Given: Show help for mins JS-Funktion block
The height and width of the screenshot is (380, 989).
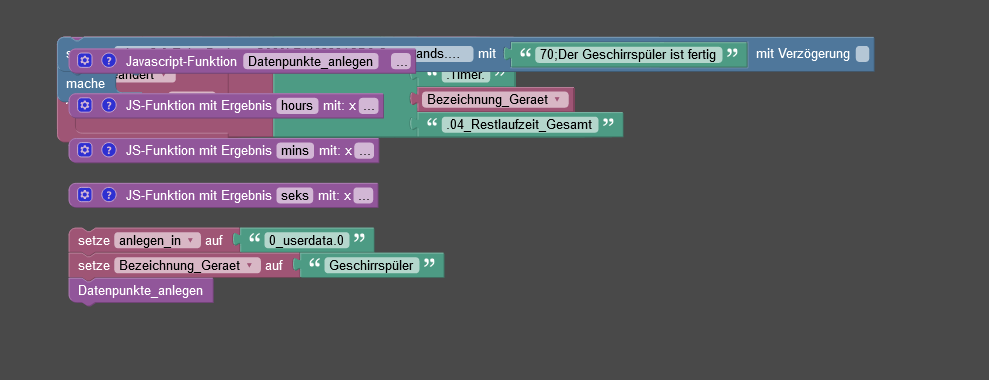Looking at the screenshot, I should coord(109,150).
